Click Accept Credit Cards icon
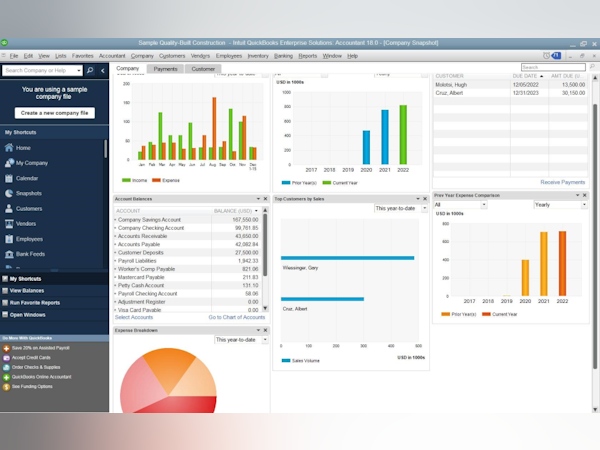The height and width of the screenshot is (450, 600). (6, 358)
